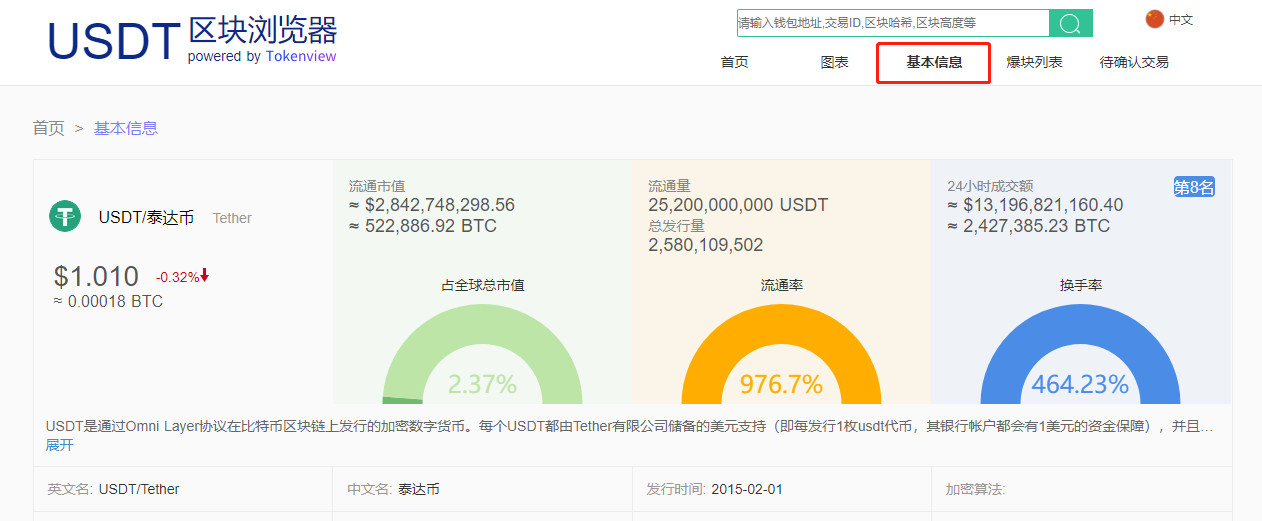Click the ≈ 522,886.92 BTC value

click(x=422, y=226)
